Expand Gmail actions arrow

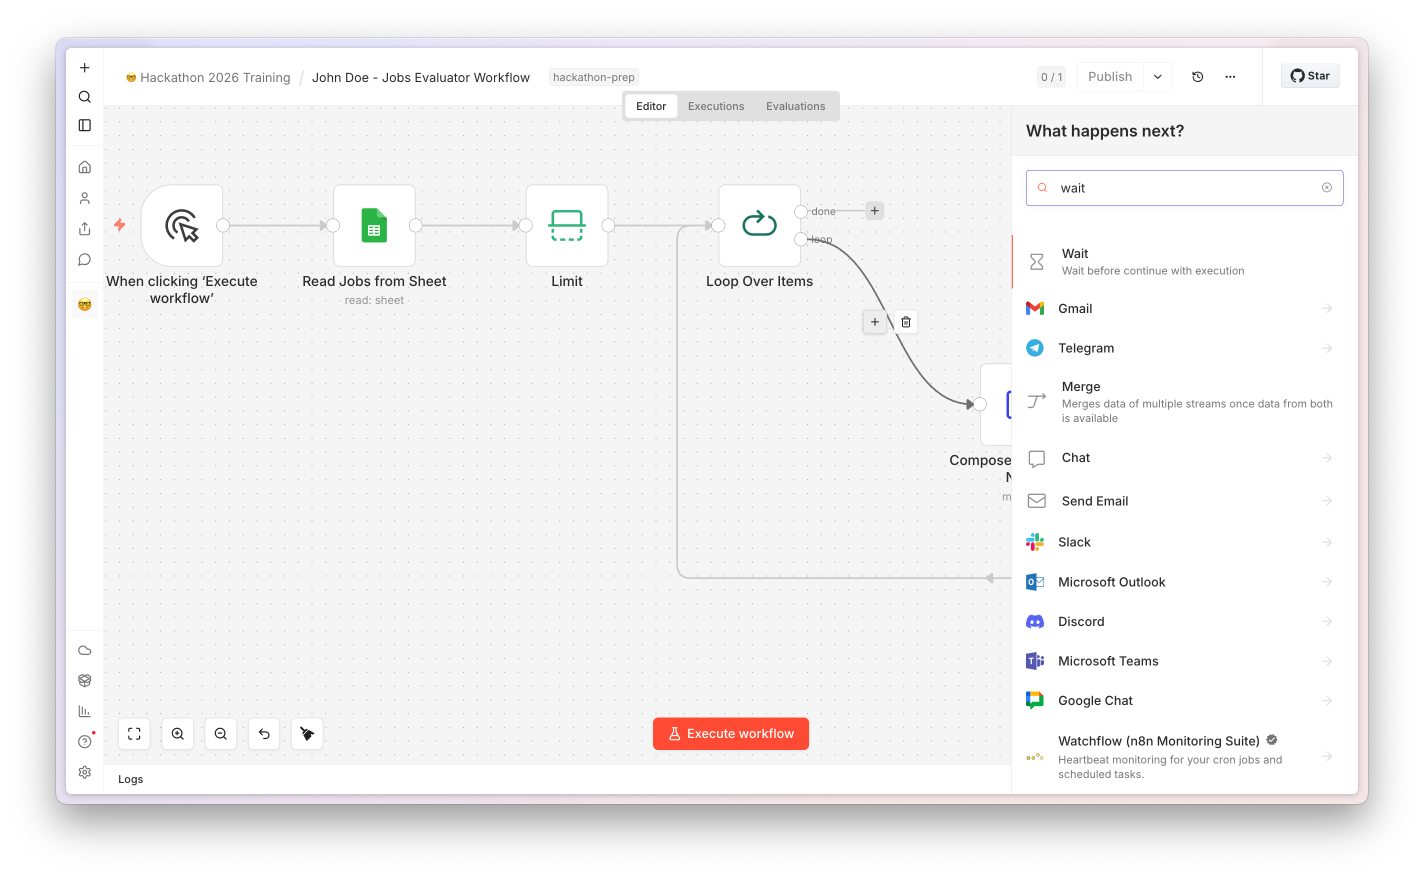coord(1327,309)
